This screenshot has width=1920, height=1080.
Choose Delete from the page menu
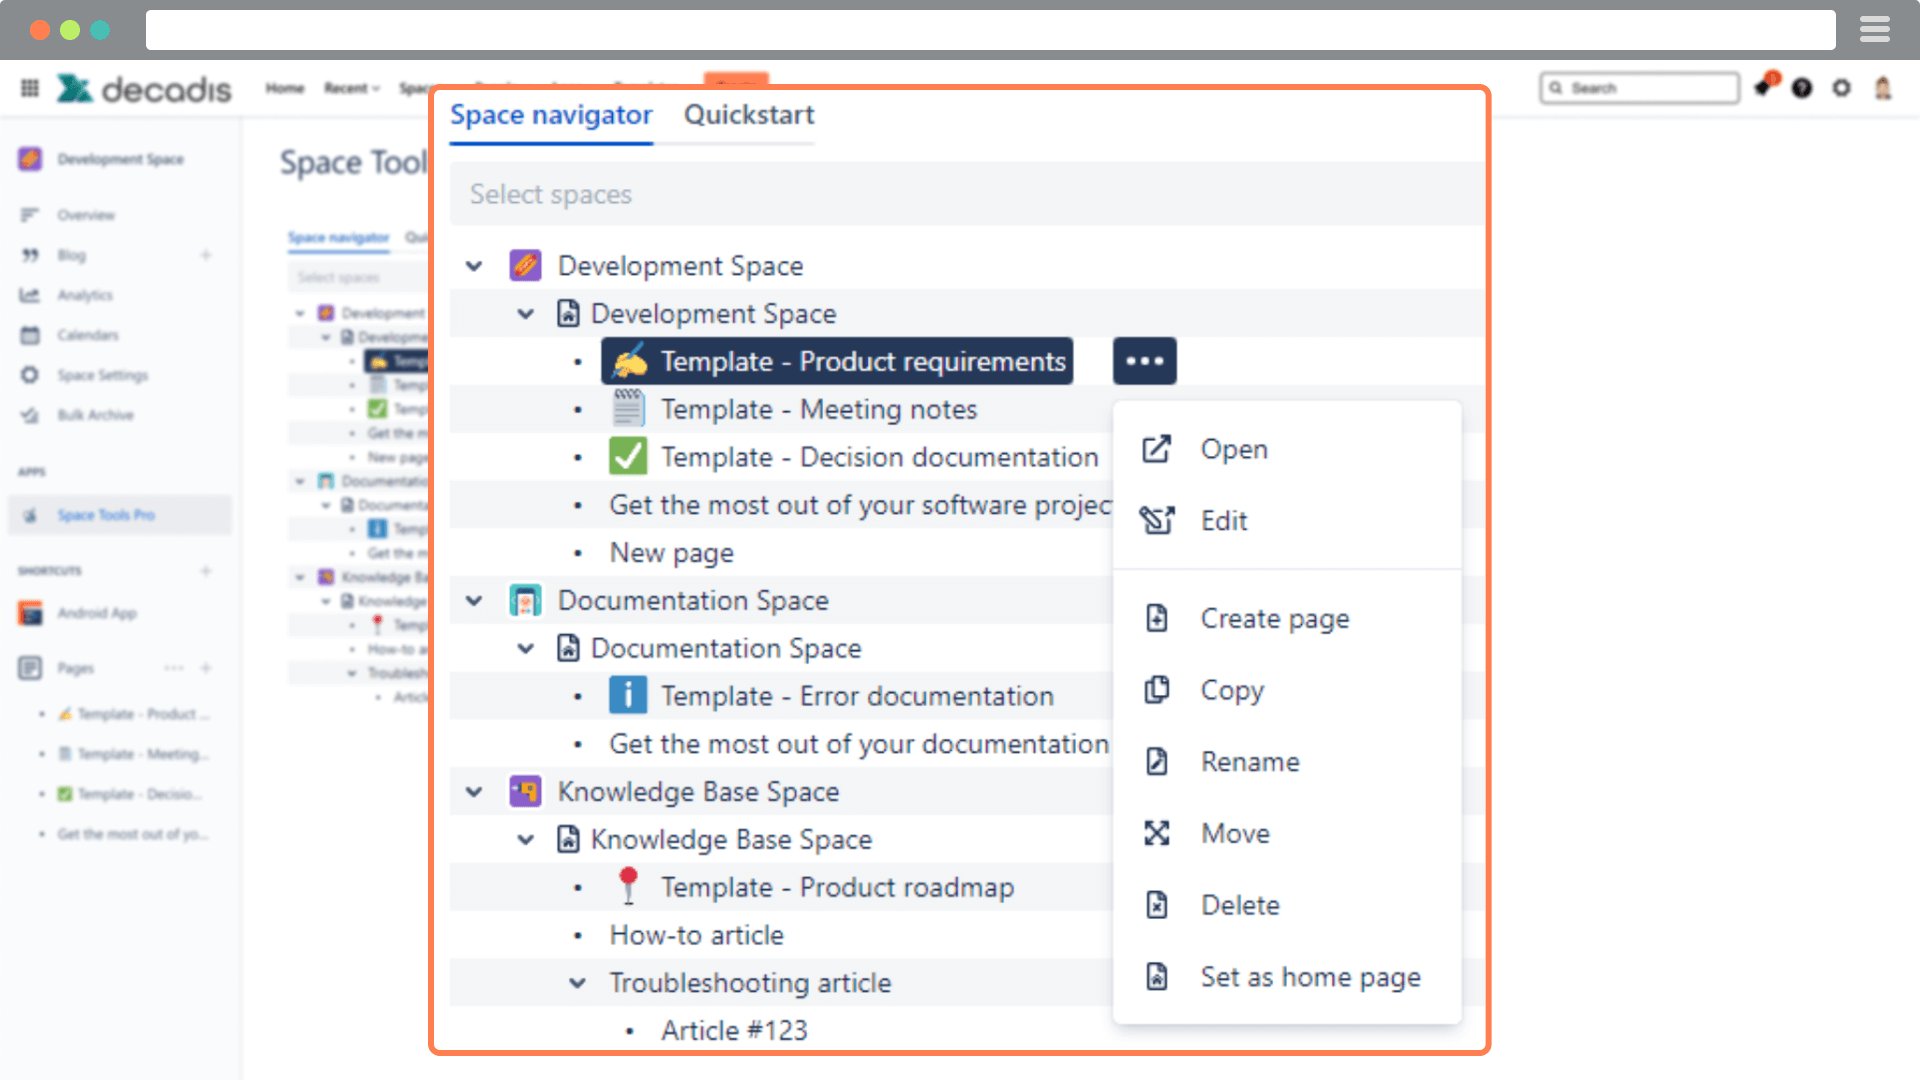point(1239,905)
